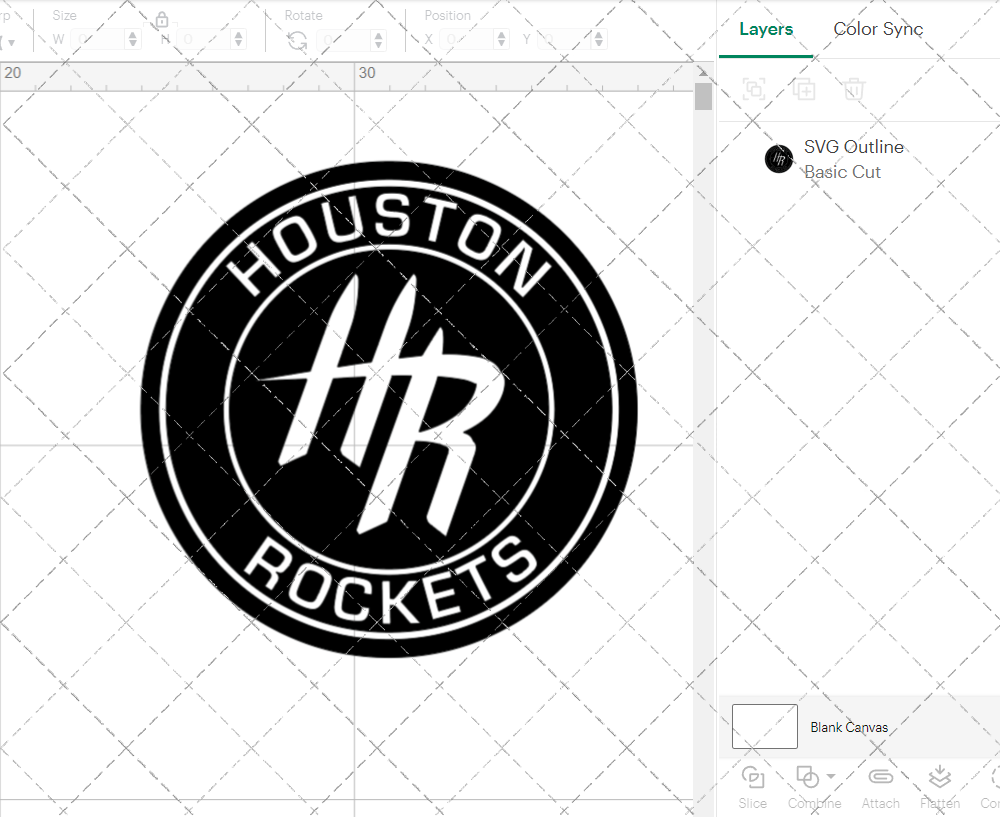Viewport: 1000px width, 817px height.
Task: Click the Blank Canvas white color swatch
Action: coord(764,727)
